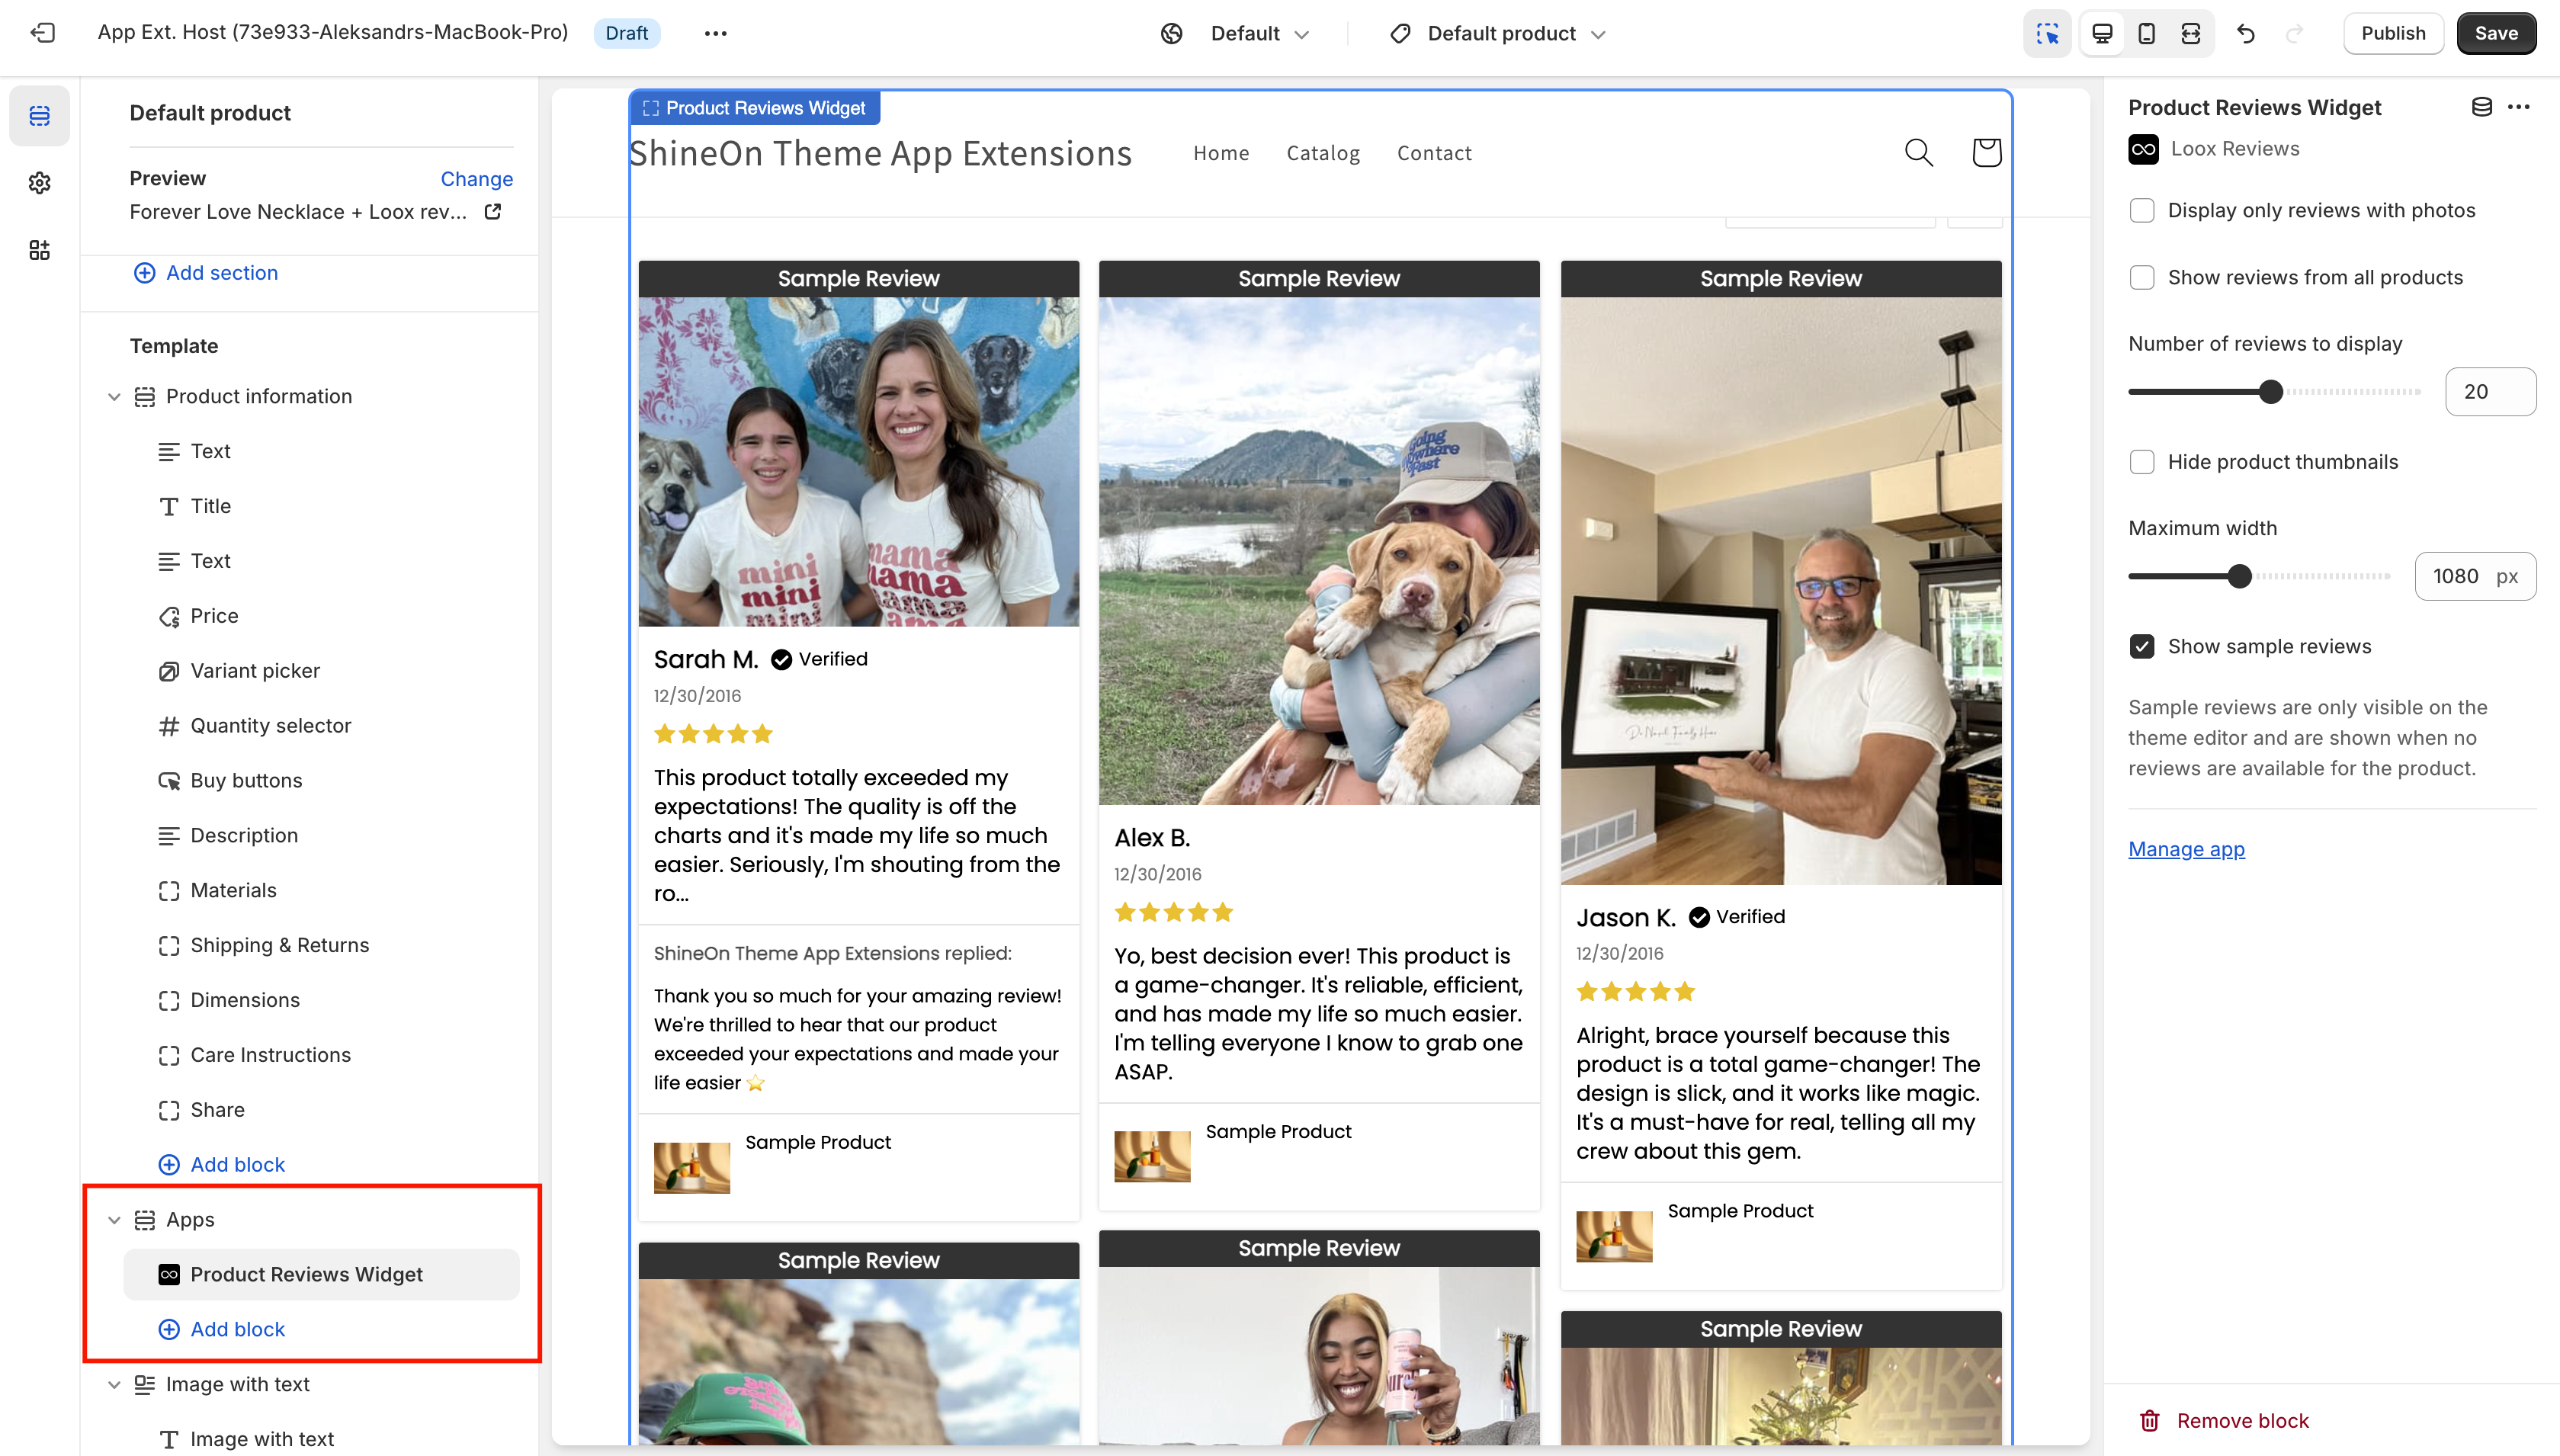The width and height of the screenshot is (2560, 1456).
Task: Click Add section
Action: (x=206, y=273)
